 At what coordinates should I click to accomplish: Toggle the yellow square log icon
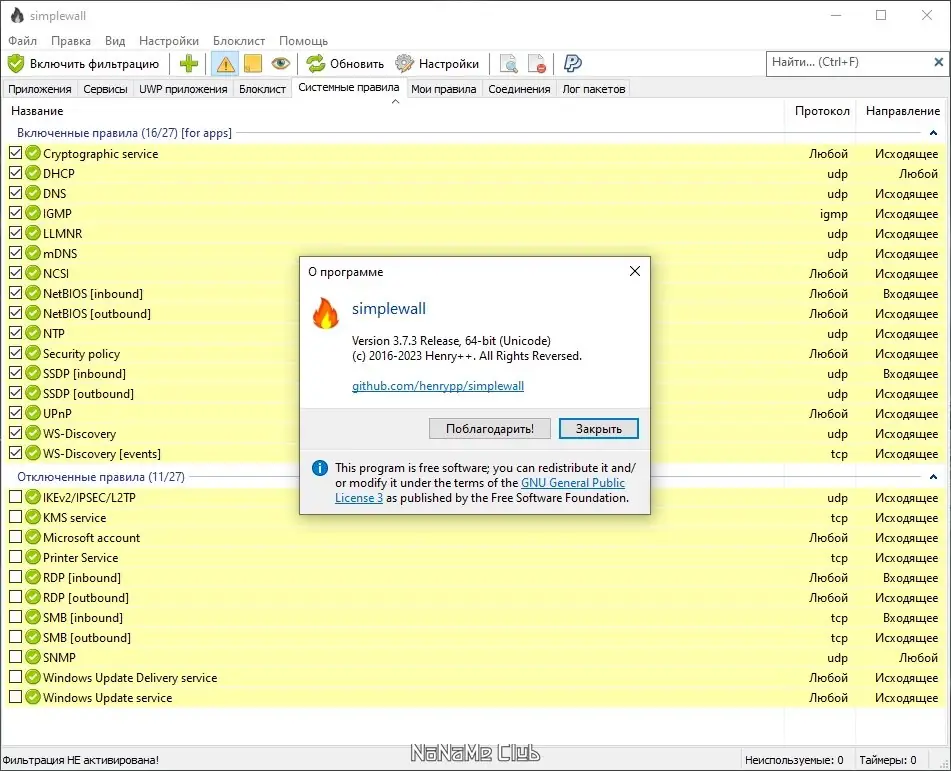tap(252, 63)
